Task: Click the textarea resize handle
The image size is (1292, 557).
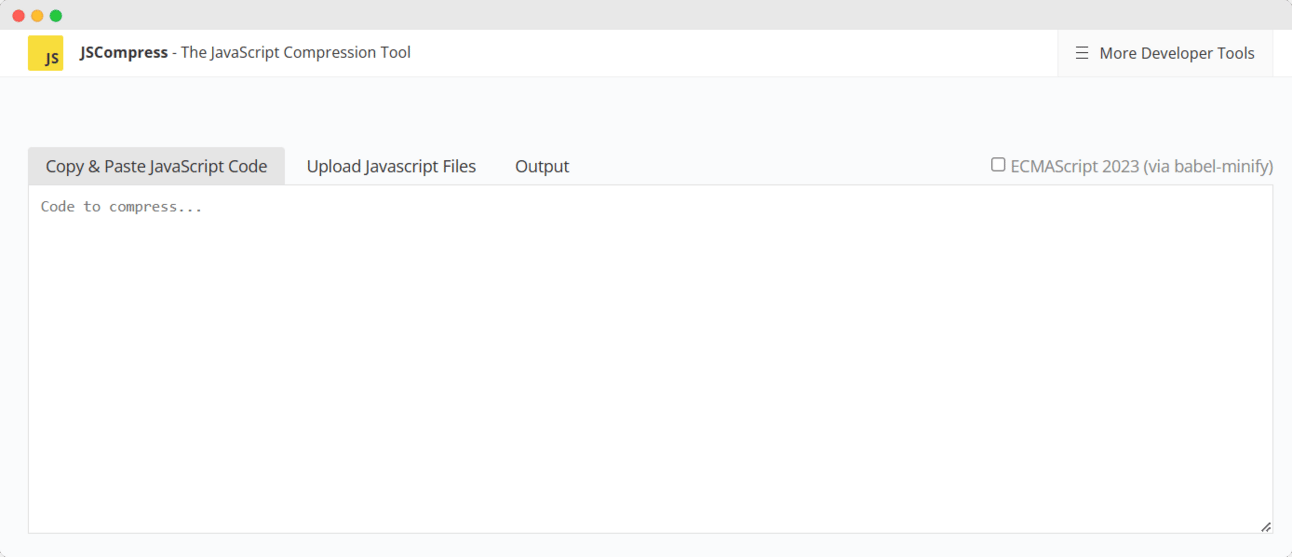Action: (1265, 526)
